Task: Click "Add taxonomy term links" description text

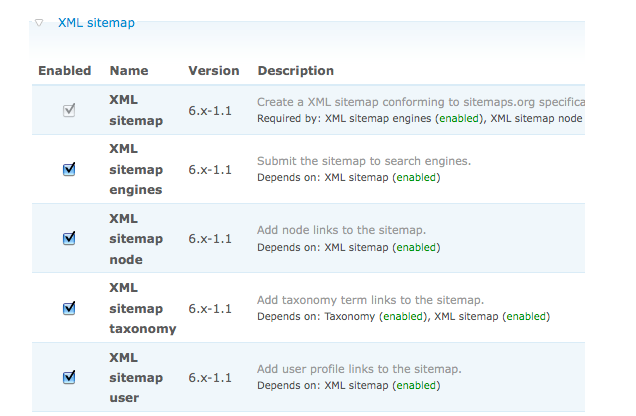Action: [370, 299]
